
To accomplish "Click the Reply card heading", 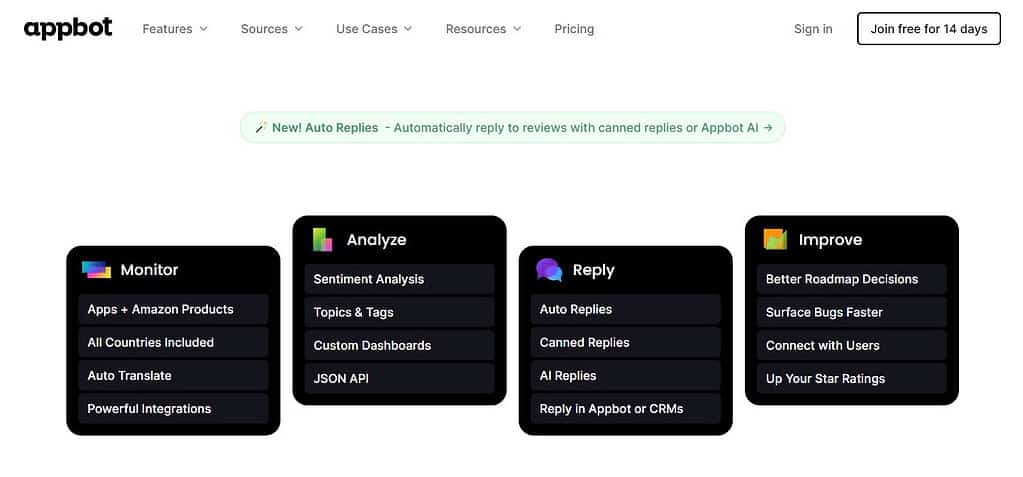I will (594, 270).
